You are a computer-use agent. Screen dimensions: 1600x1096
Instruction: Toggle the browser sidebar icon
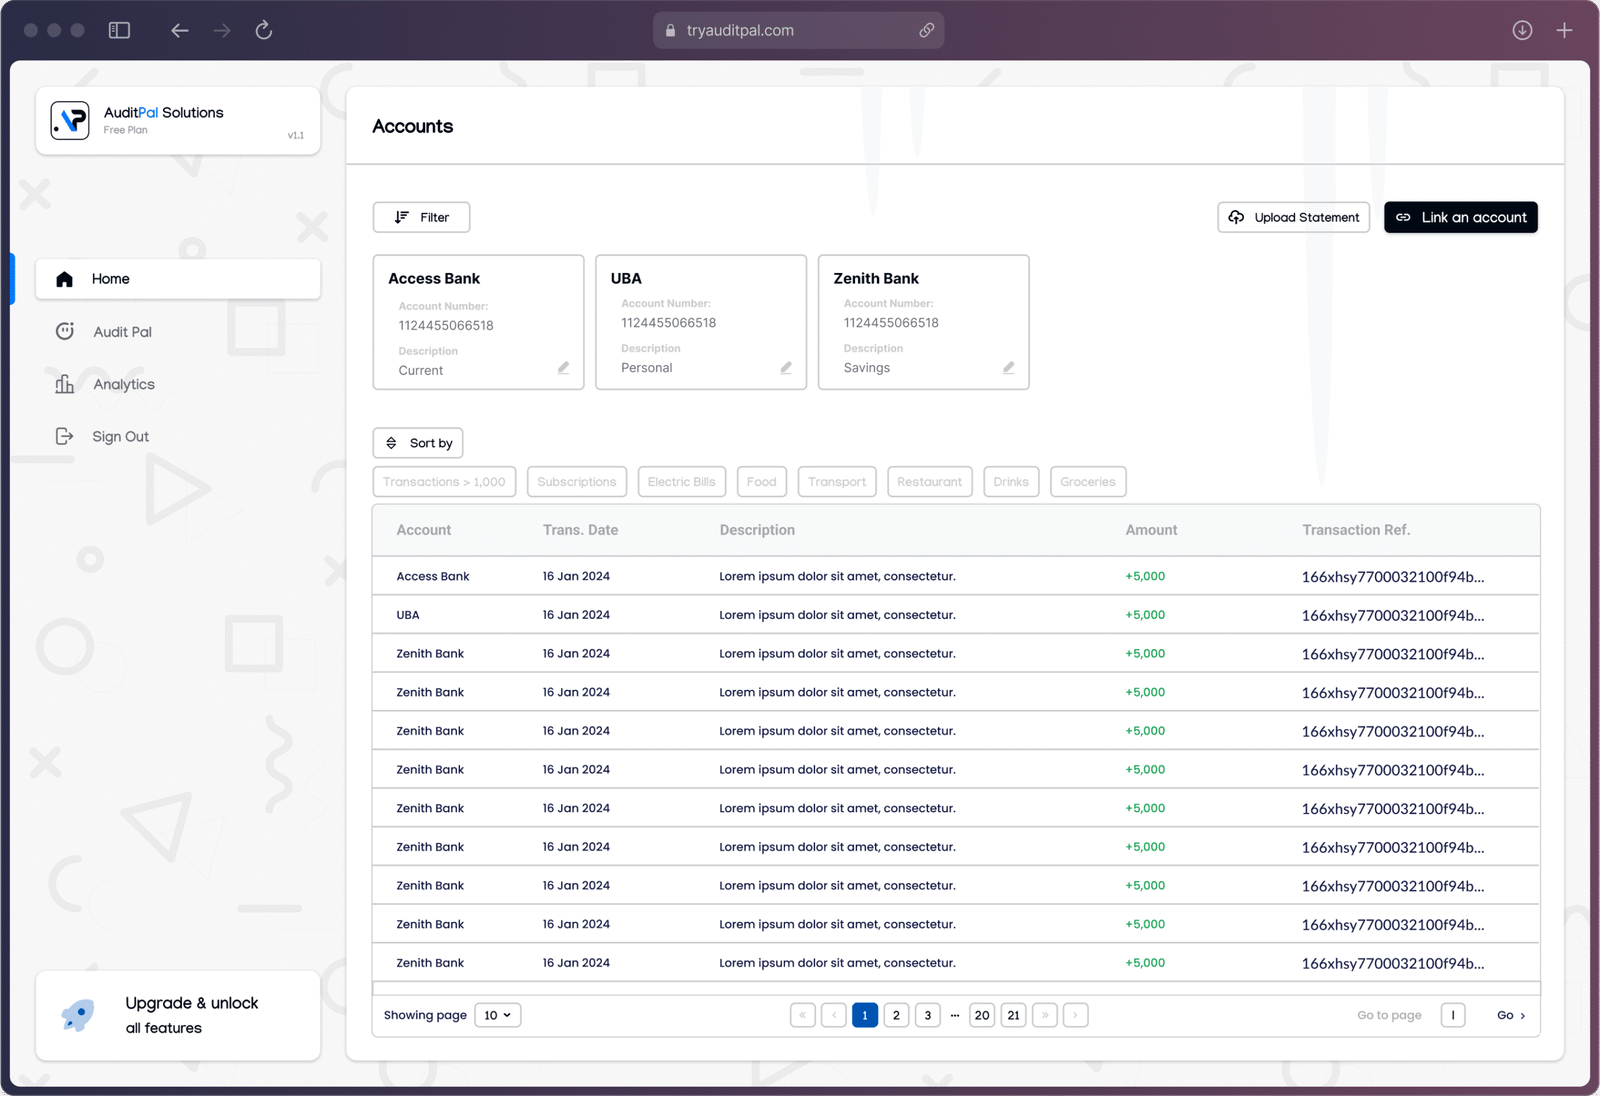point(119,30)
